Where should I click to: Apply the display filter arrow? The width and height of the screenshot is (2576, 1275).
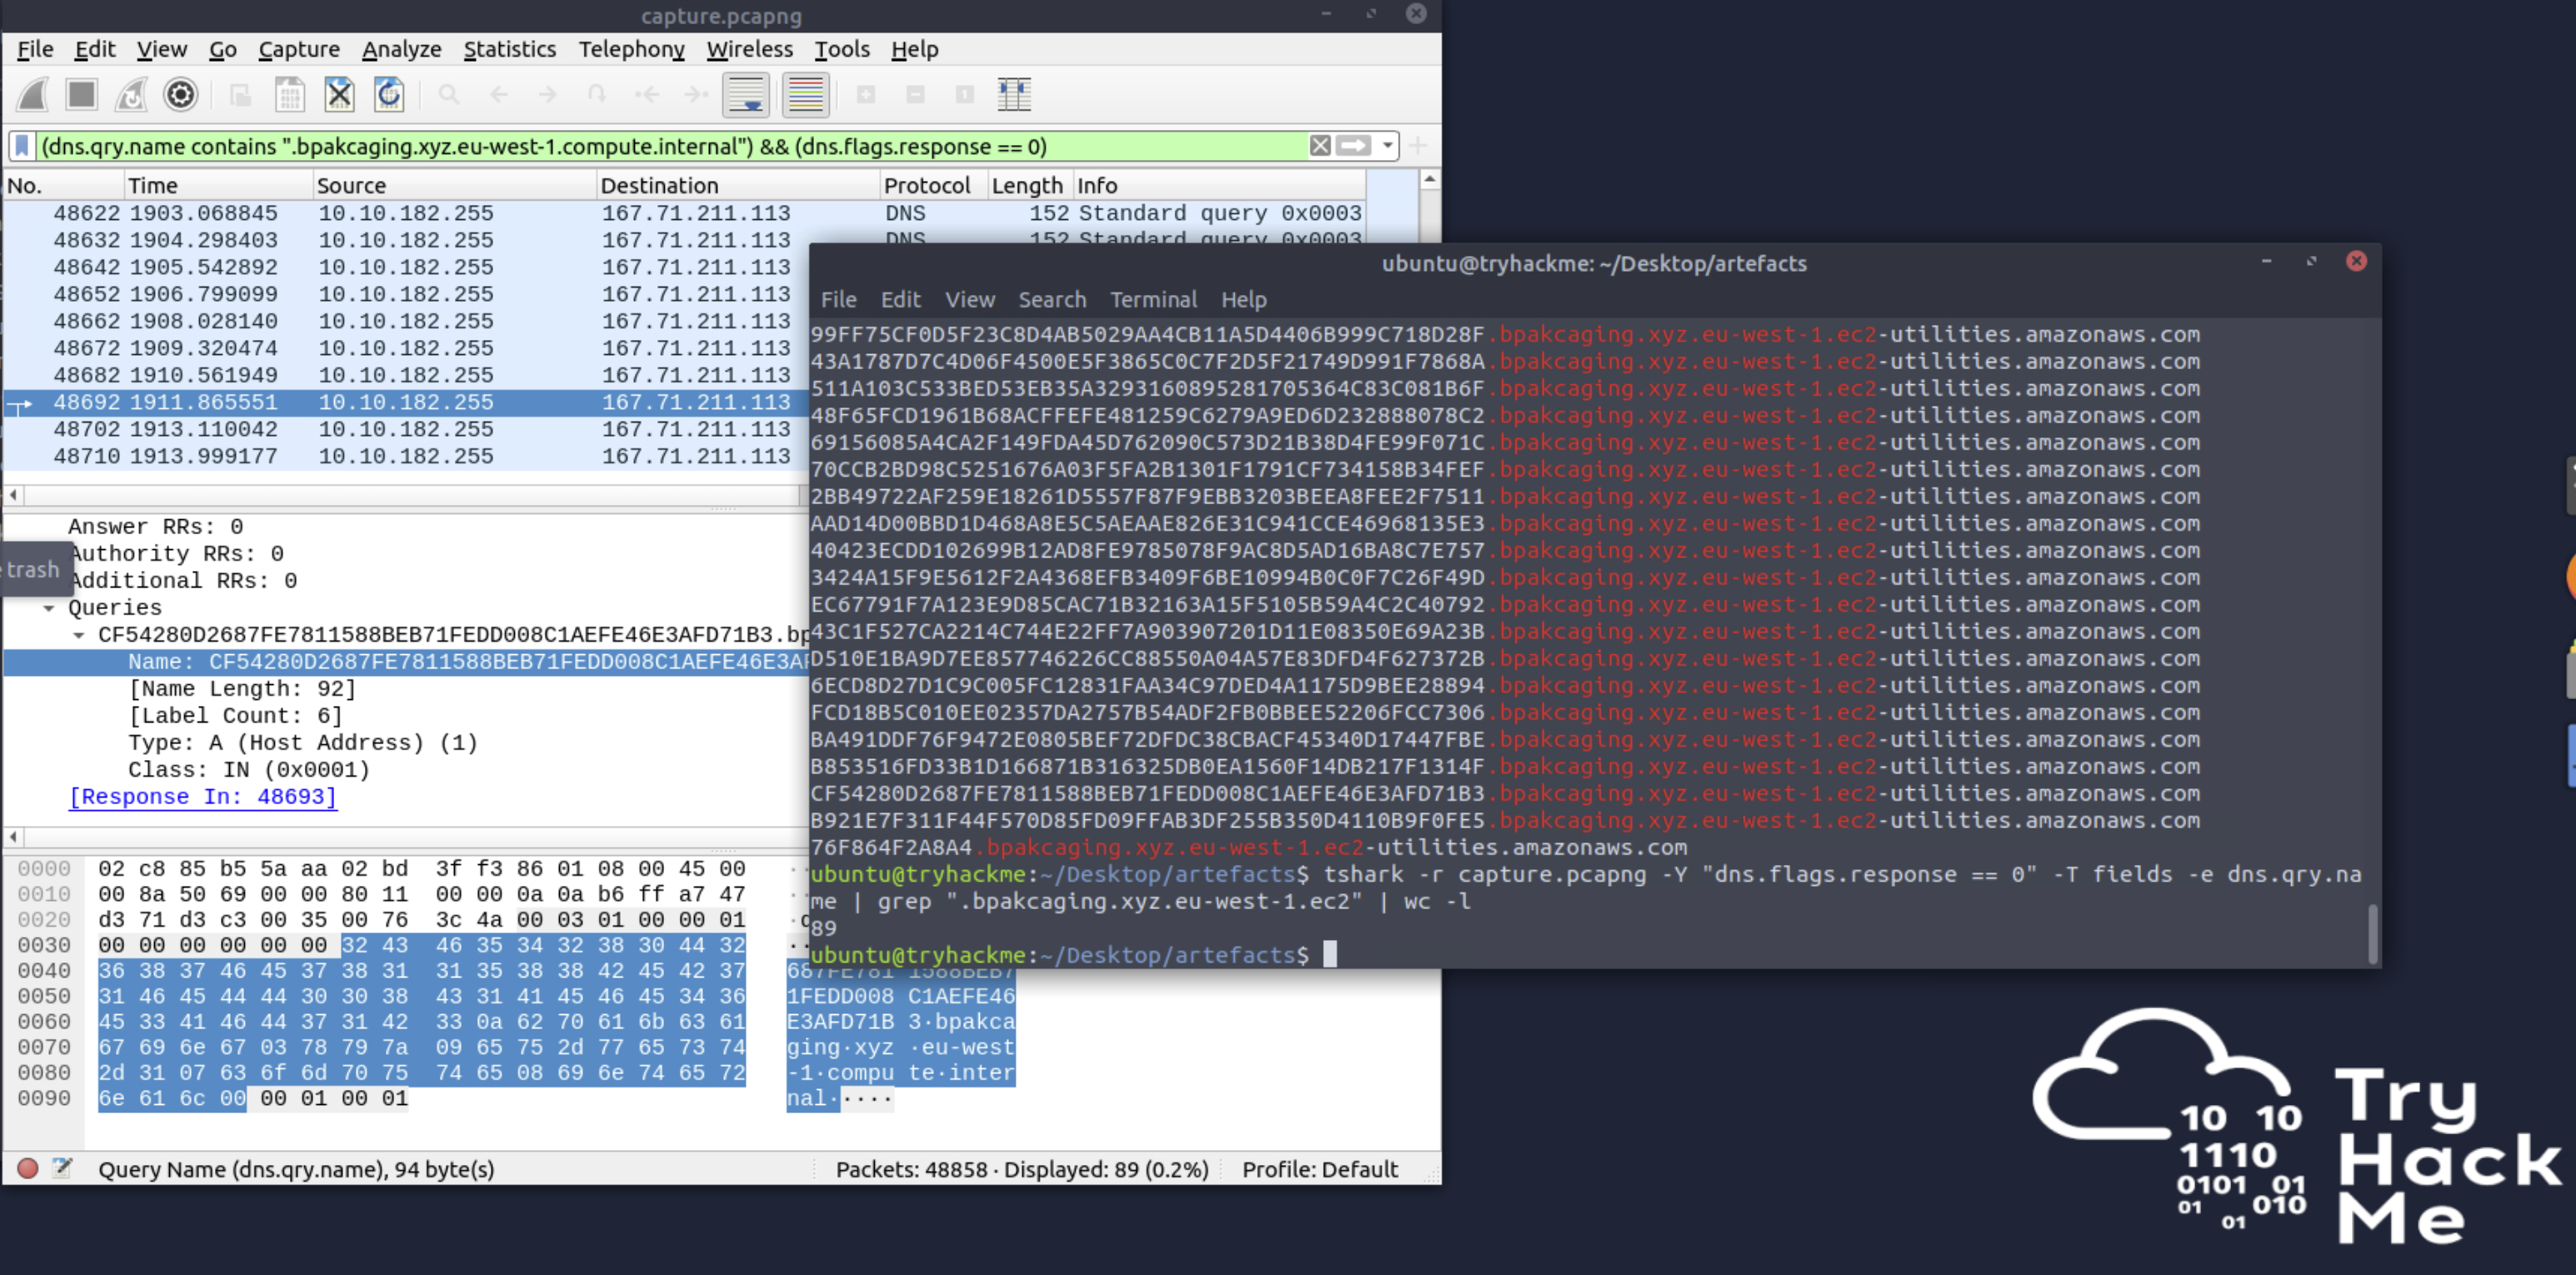[x=1354, y=146]
